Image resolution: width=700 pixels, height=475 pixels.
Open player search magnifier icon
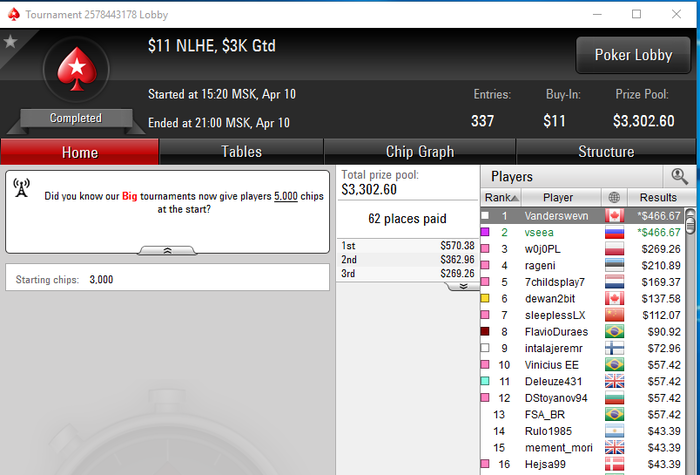point(679,176)
